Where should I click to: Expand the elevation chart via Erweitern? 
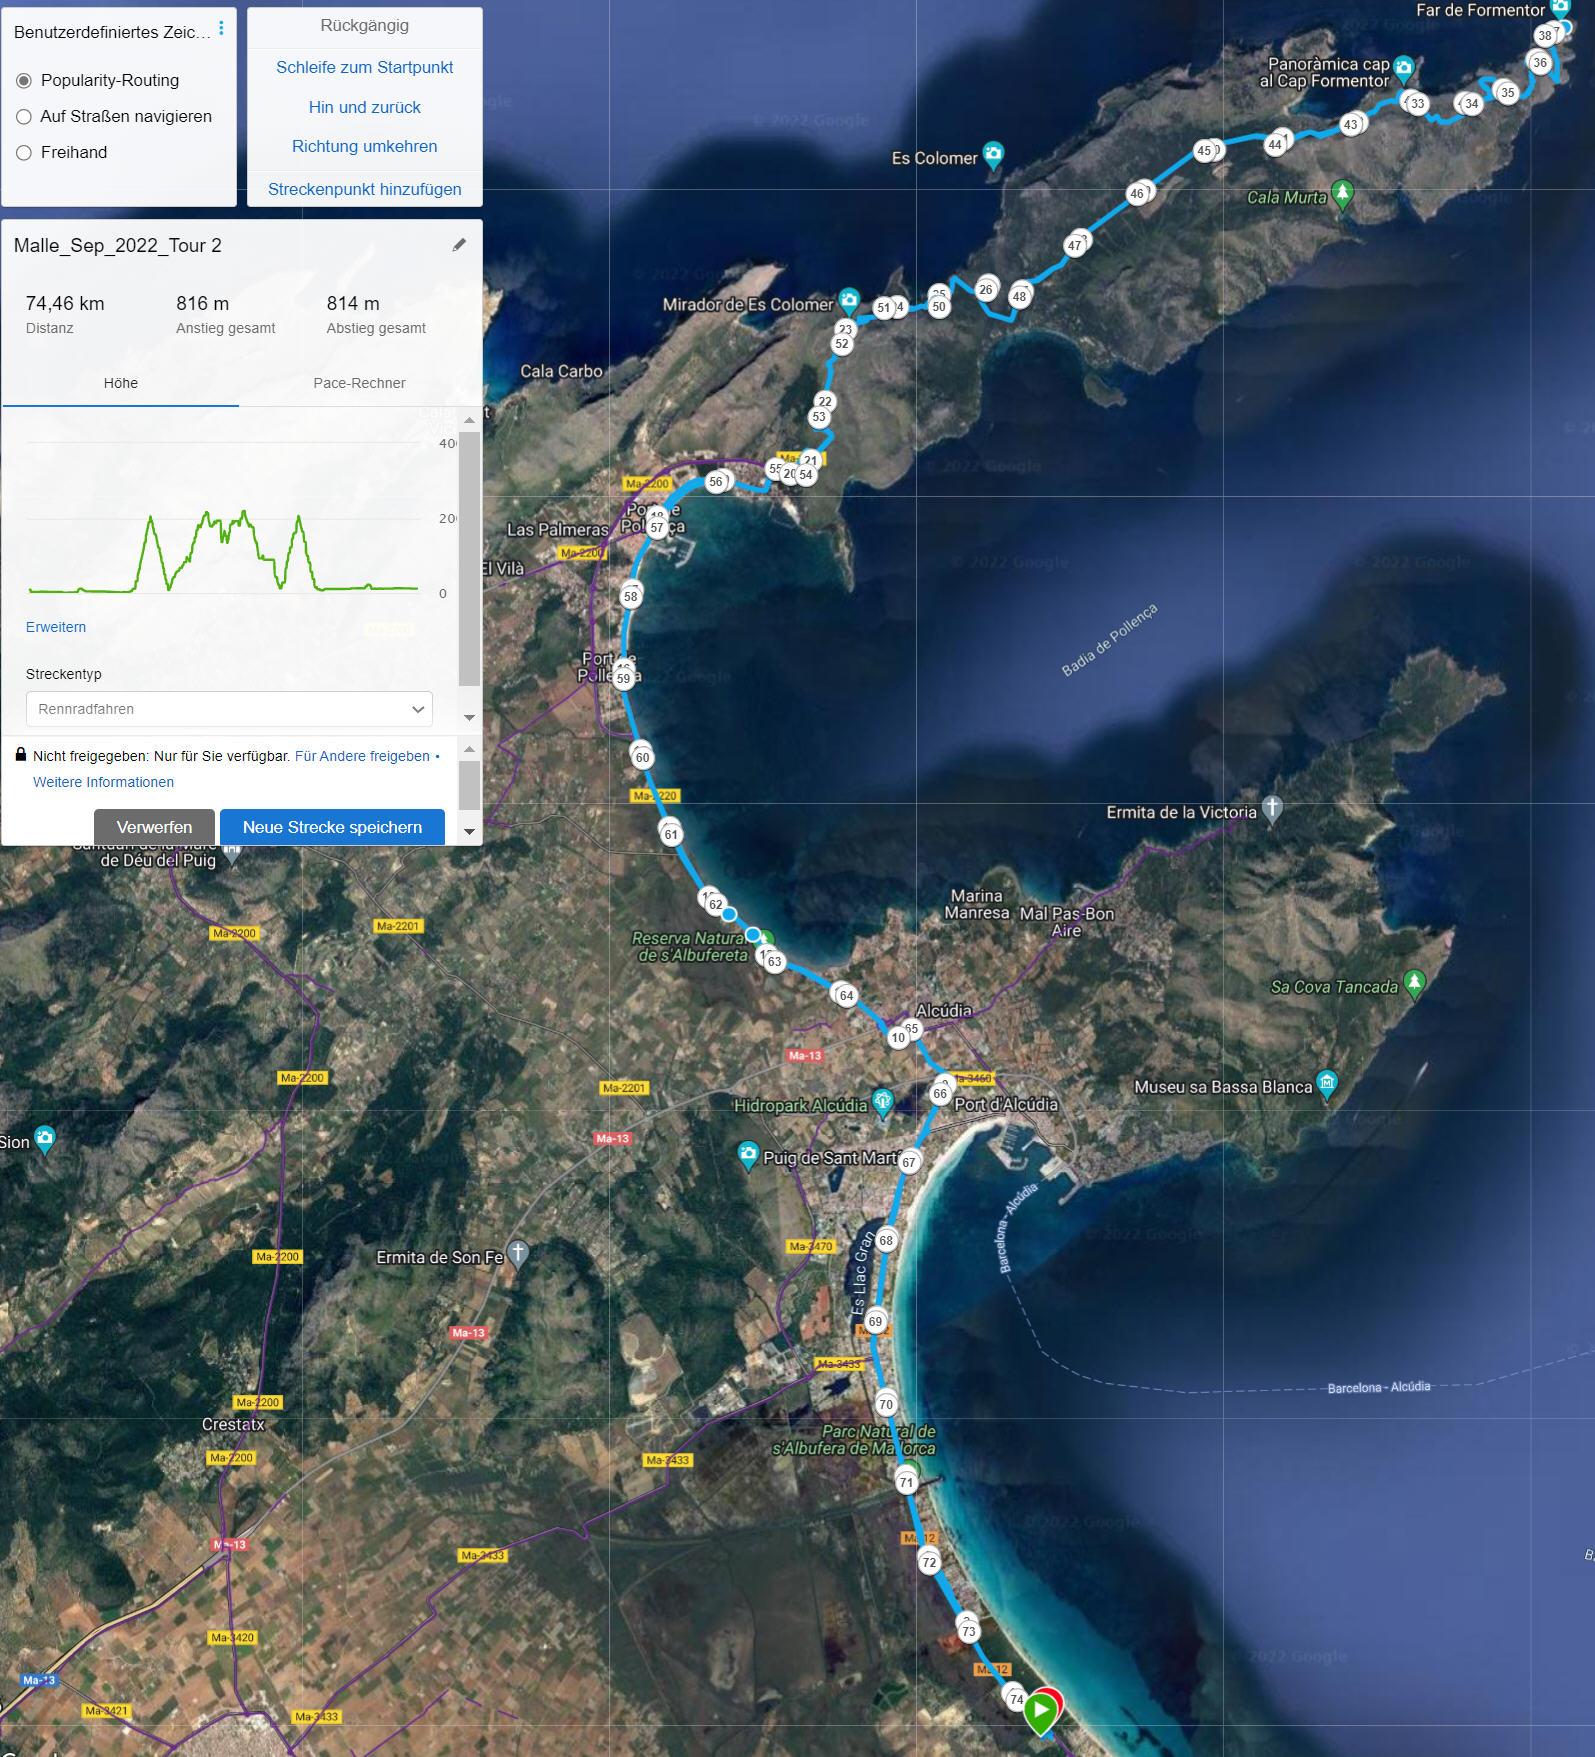[x=56, y=627]
